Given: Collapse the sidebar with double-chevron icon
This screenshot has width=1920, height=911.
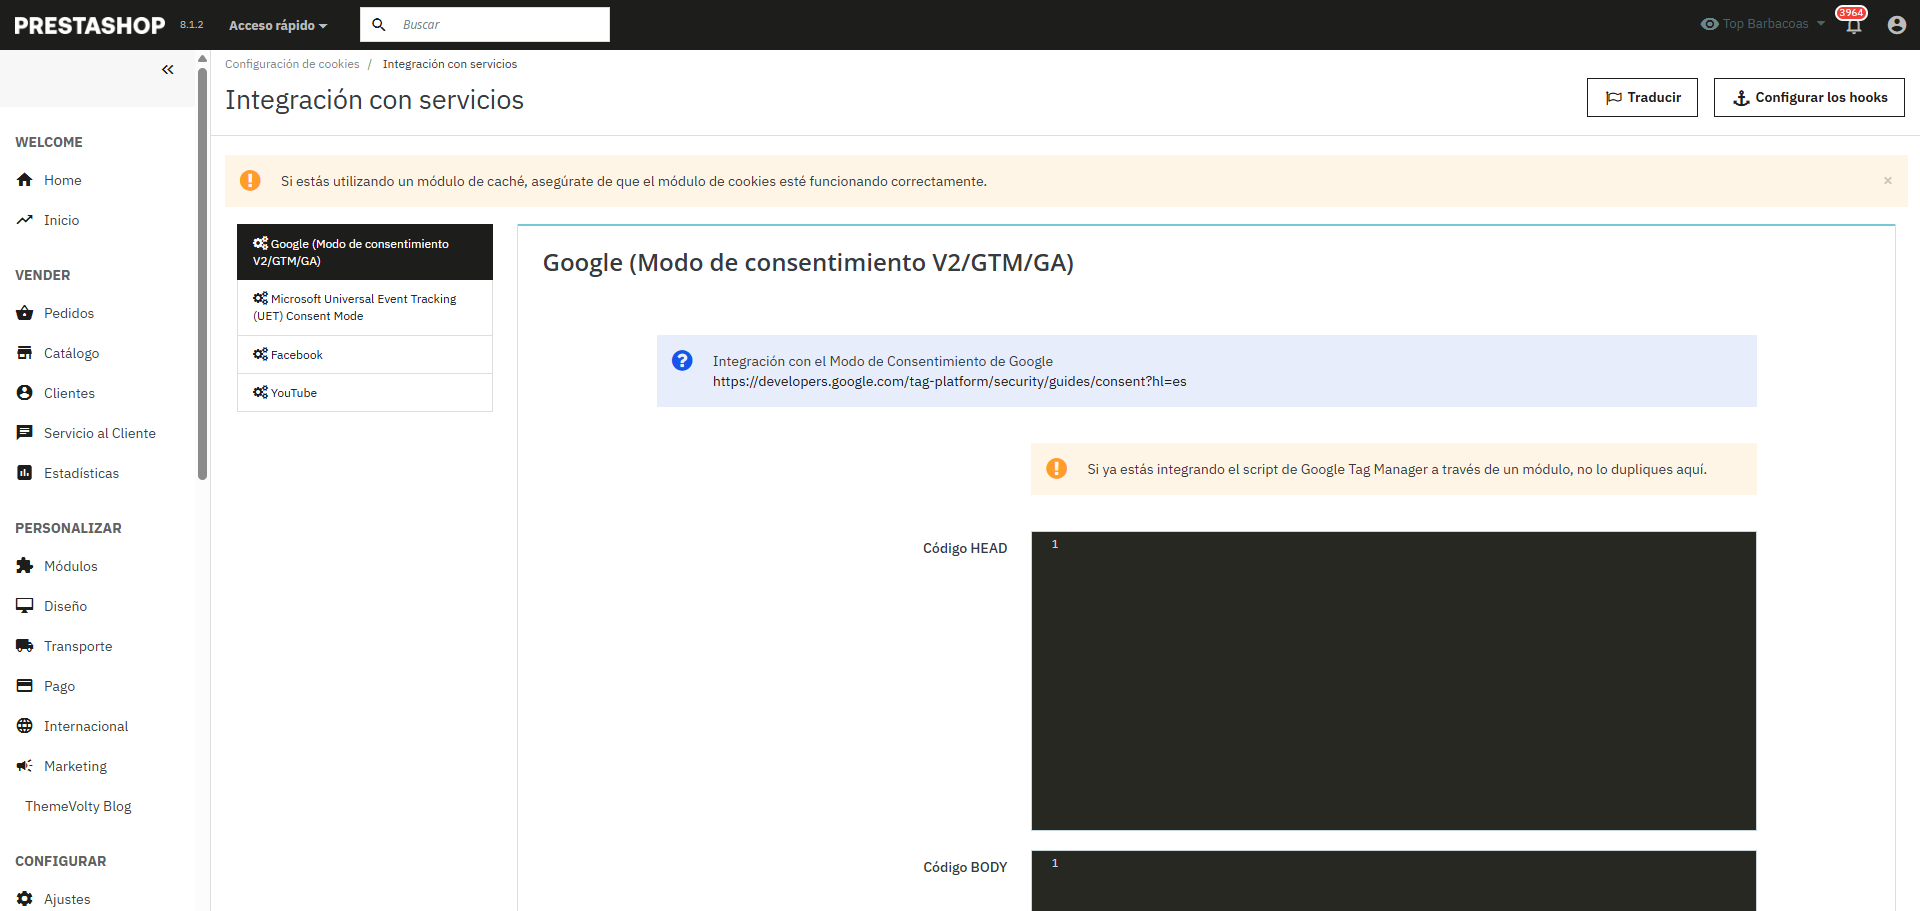Looking at the screenshot, I should [168, 69].
